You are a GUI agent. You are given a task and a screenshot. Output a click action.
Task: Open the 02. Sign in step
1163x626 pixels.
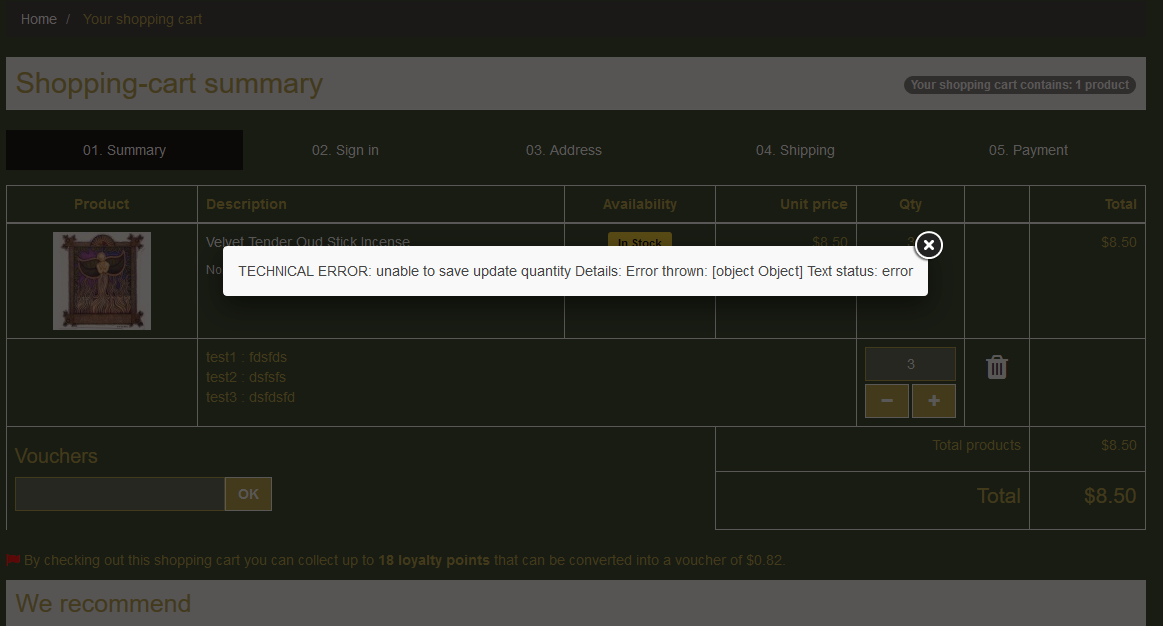(345, 150)
